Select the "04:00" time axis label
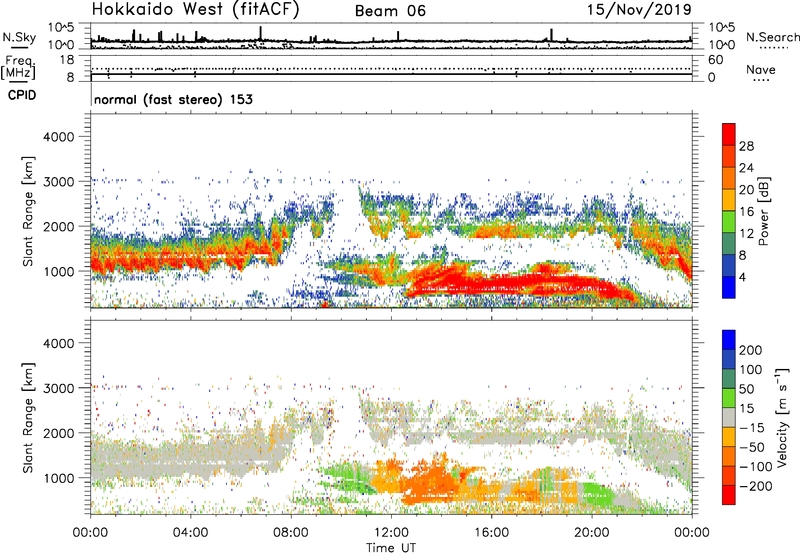800x554 pixels. click(x=190, y=533)
